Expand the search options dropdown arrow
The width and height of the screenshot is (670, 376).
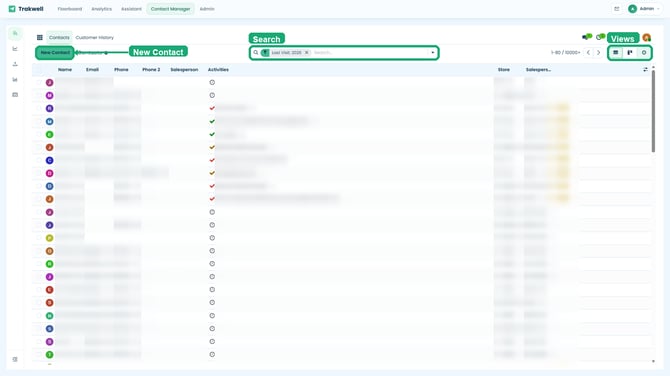(433, 53)
